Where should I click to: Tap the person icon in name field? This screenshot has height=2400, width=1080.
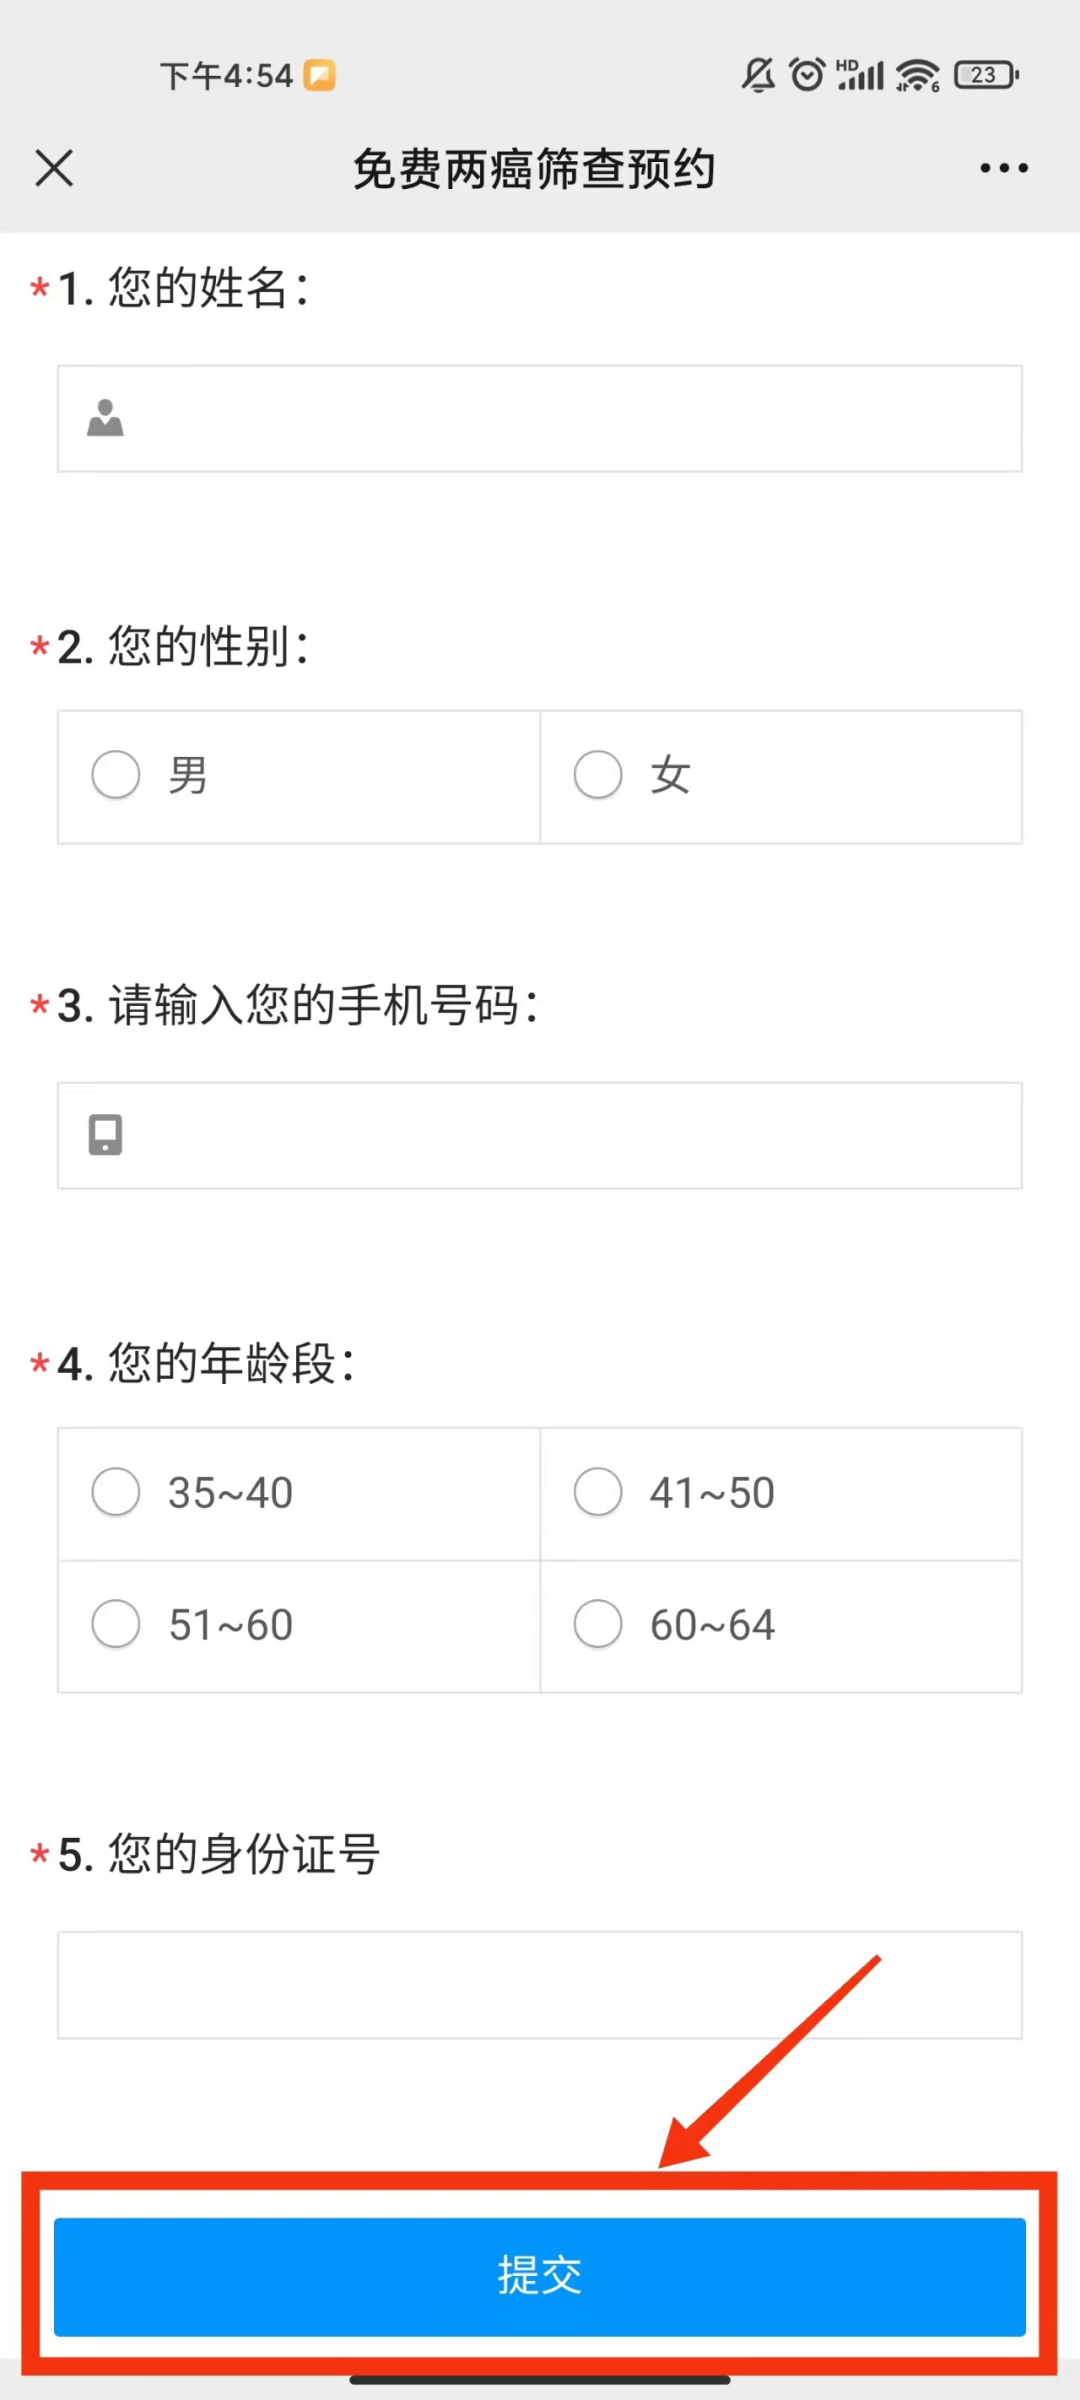105,418
